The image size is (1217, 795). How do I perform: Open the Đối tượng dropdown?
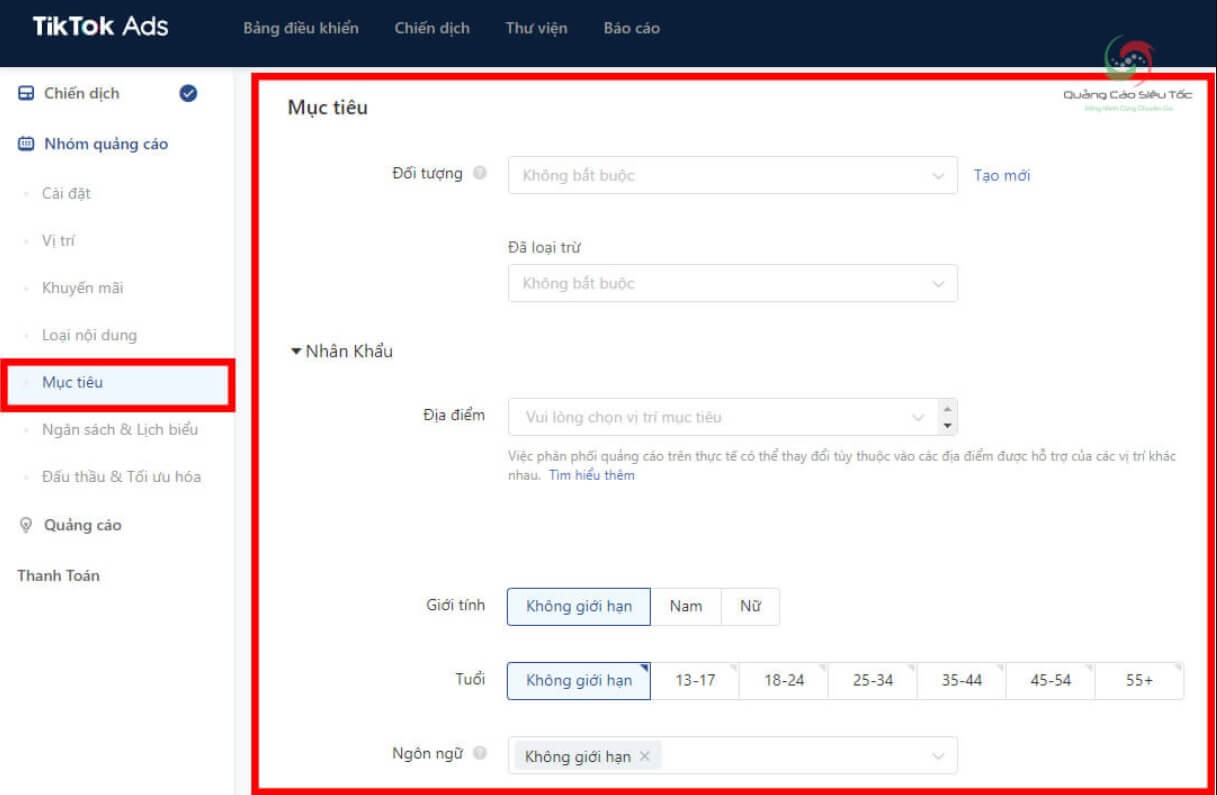click(x=732, y=175)
